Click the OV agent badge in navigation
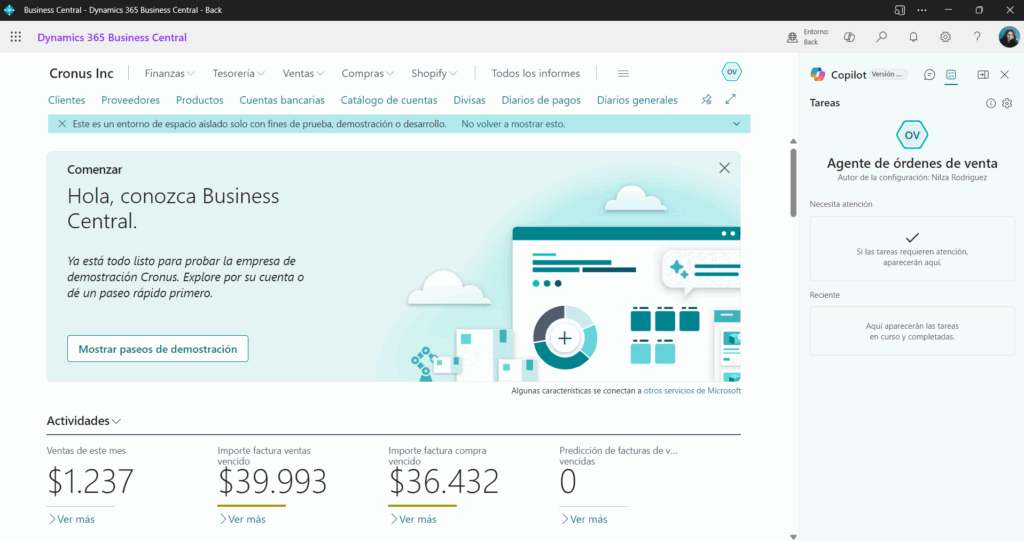The width and height of the screenshot is (1024, 541). pos(731,72)
